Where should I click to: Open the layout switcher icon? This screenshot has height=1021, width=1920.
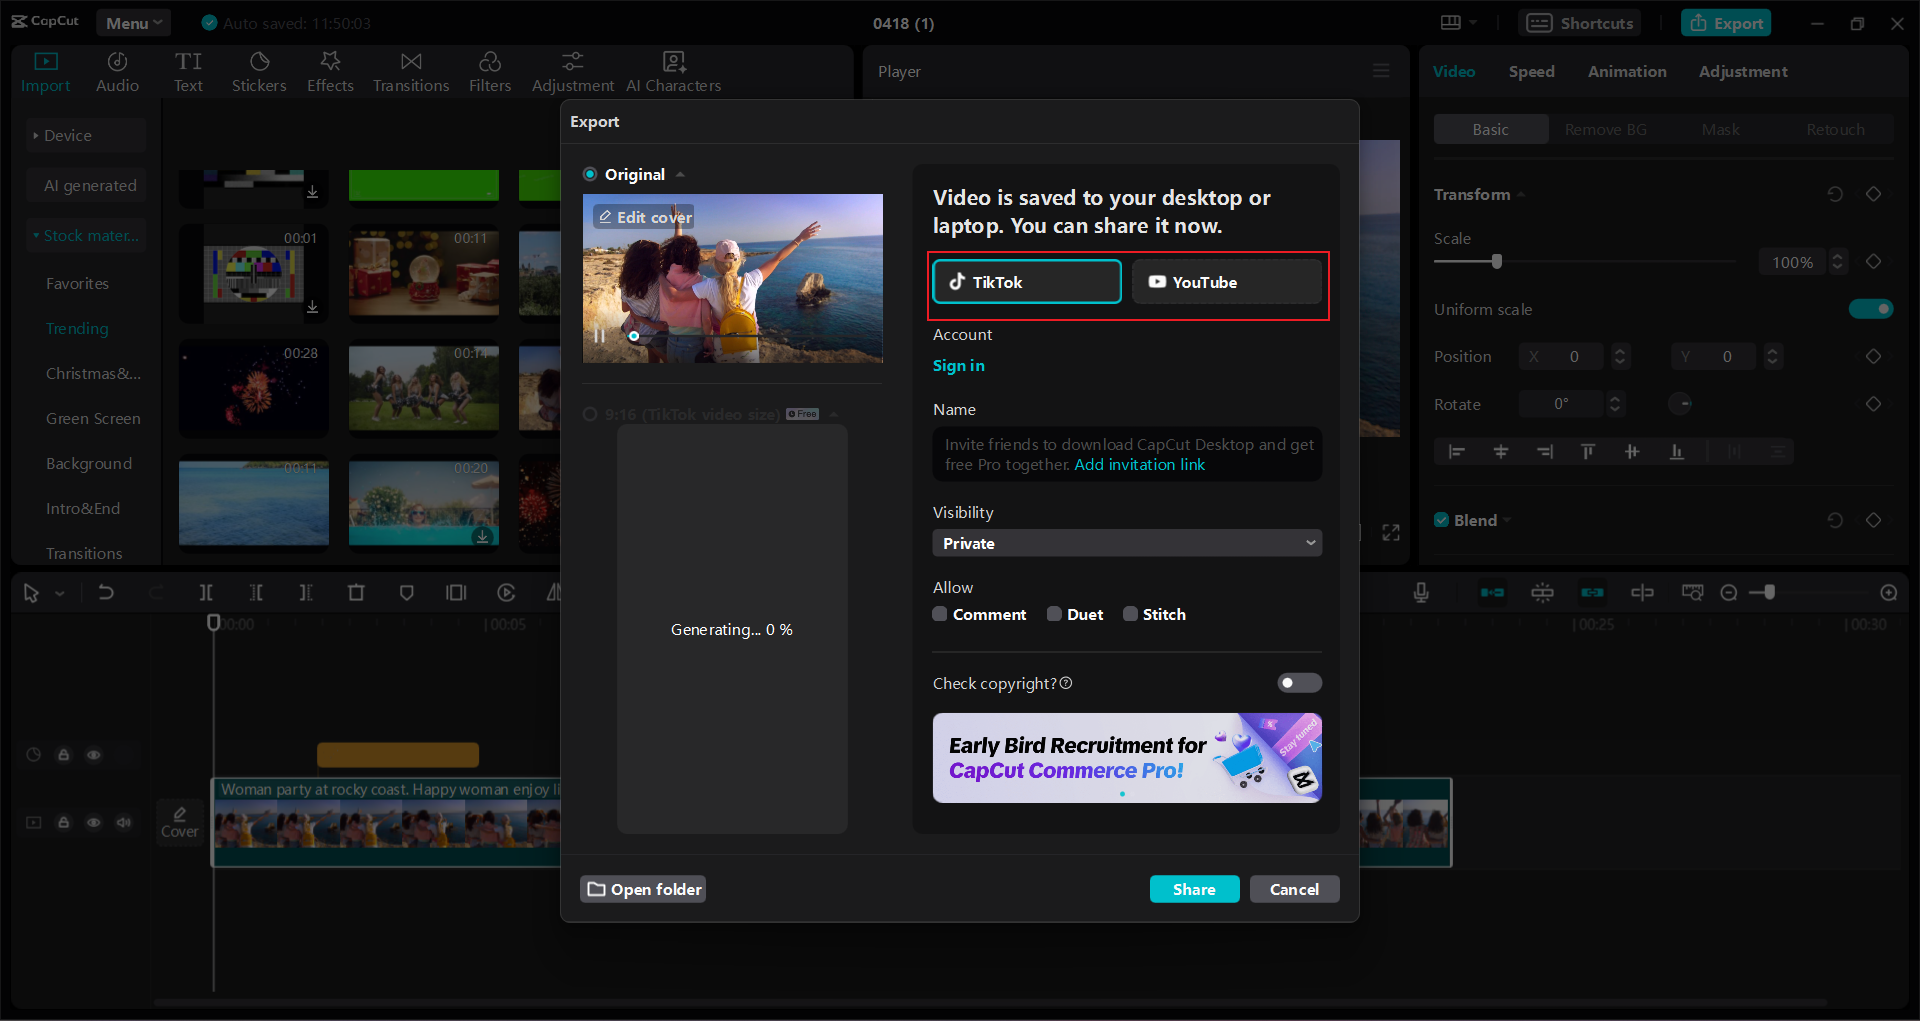[x=1458, y=23]
